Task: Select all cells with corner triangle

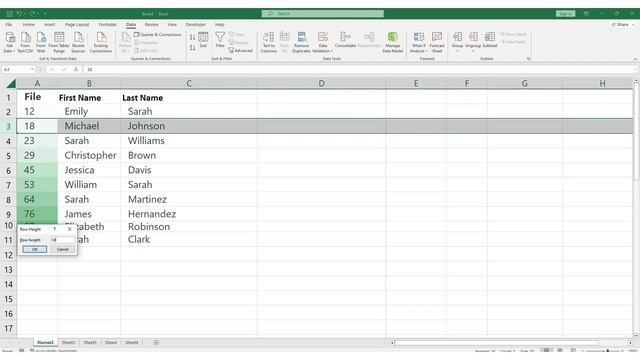Action: pyautogui.click(x=11, y=84)
